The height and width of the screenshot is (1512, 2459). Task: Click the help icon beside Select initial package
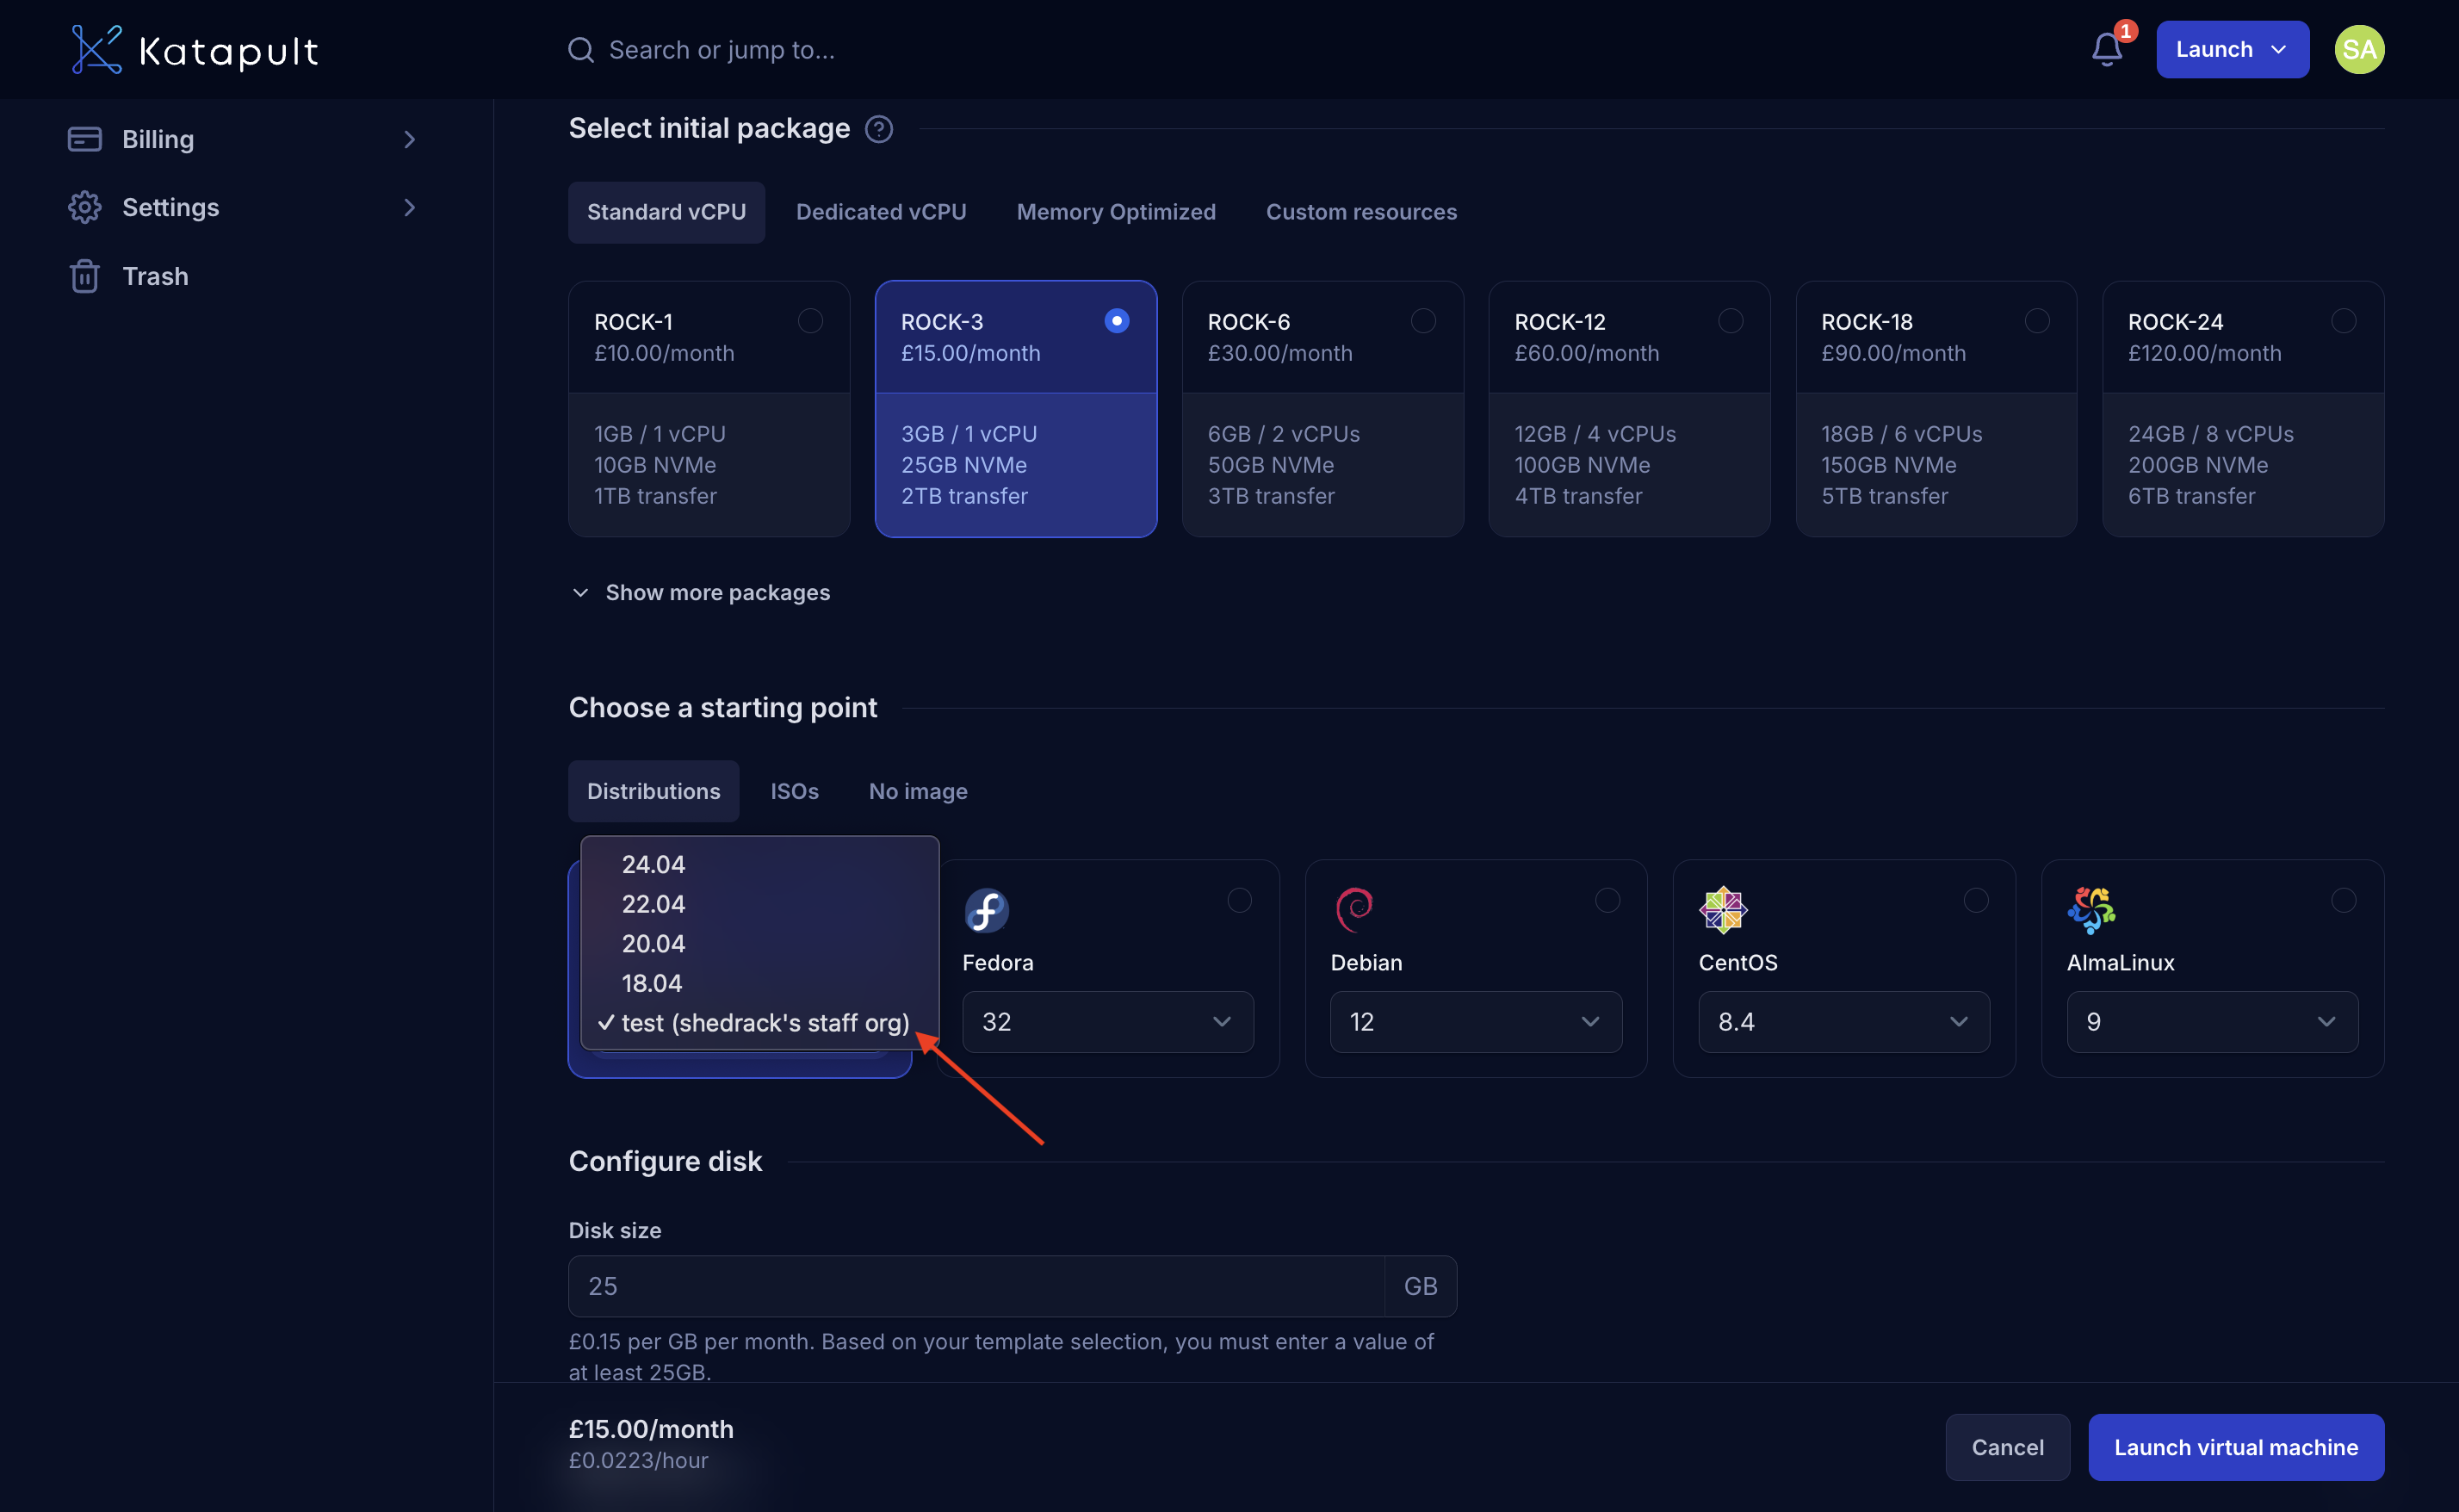[879, 129]
